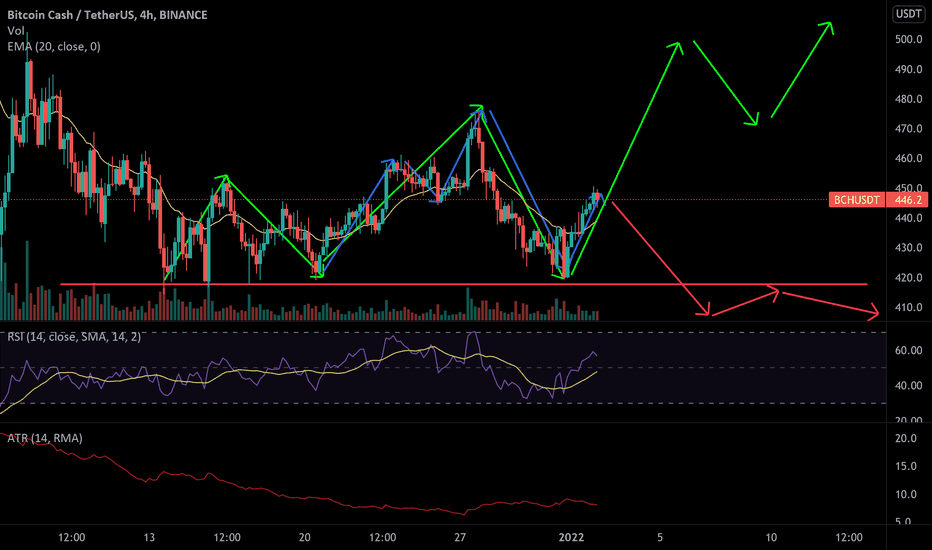Click the ATR 10.0 scale label
The width and height of the screenshot is (932, 550).
pos(906,494)
